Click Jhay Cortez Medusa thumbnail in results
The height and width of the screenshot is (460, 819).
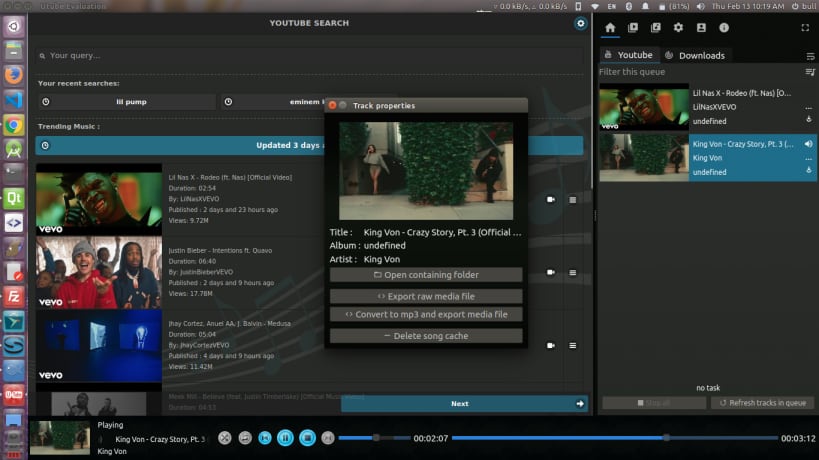[99, 345]
